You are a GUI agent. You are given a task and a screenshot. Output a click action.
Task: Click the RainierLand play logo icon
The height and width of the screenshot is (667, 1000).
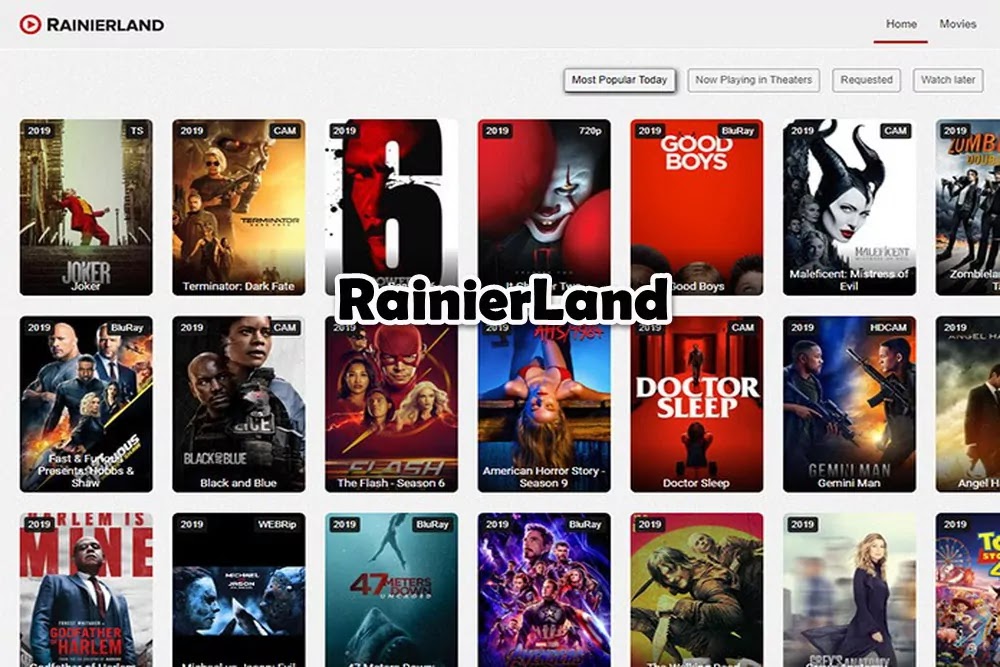[x=30, y=24]
